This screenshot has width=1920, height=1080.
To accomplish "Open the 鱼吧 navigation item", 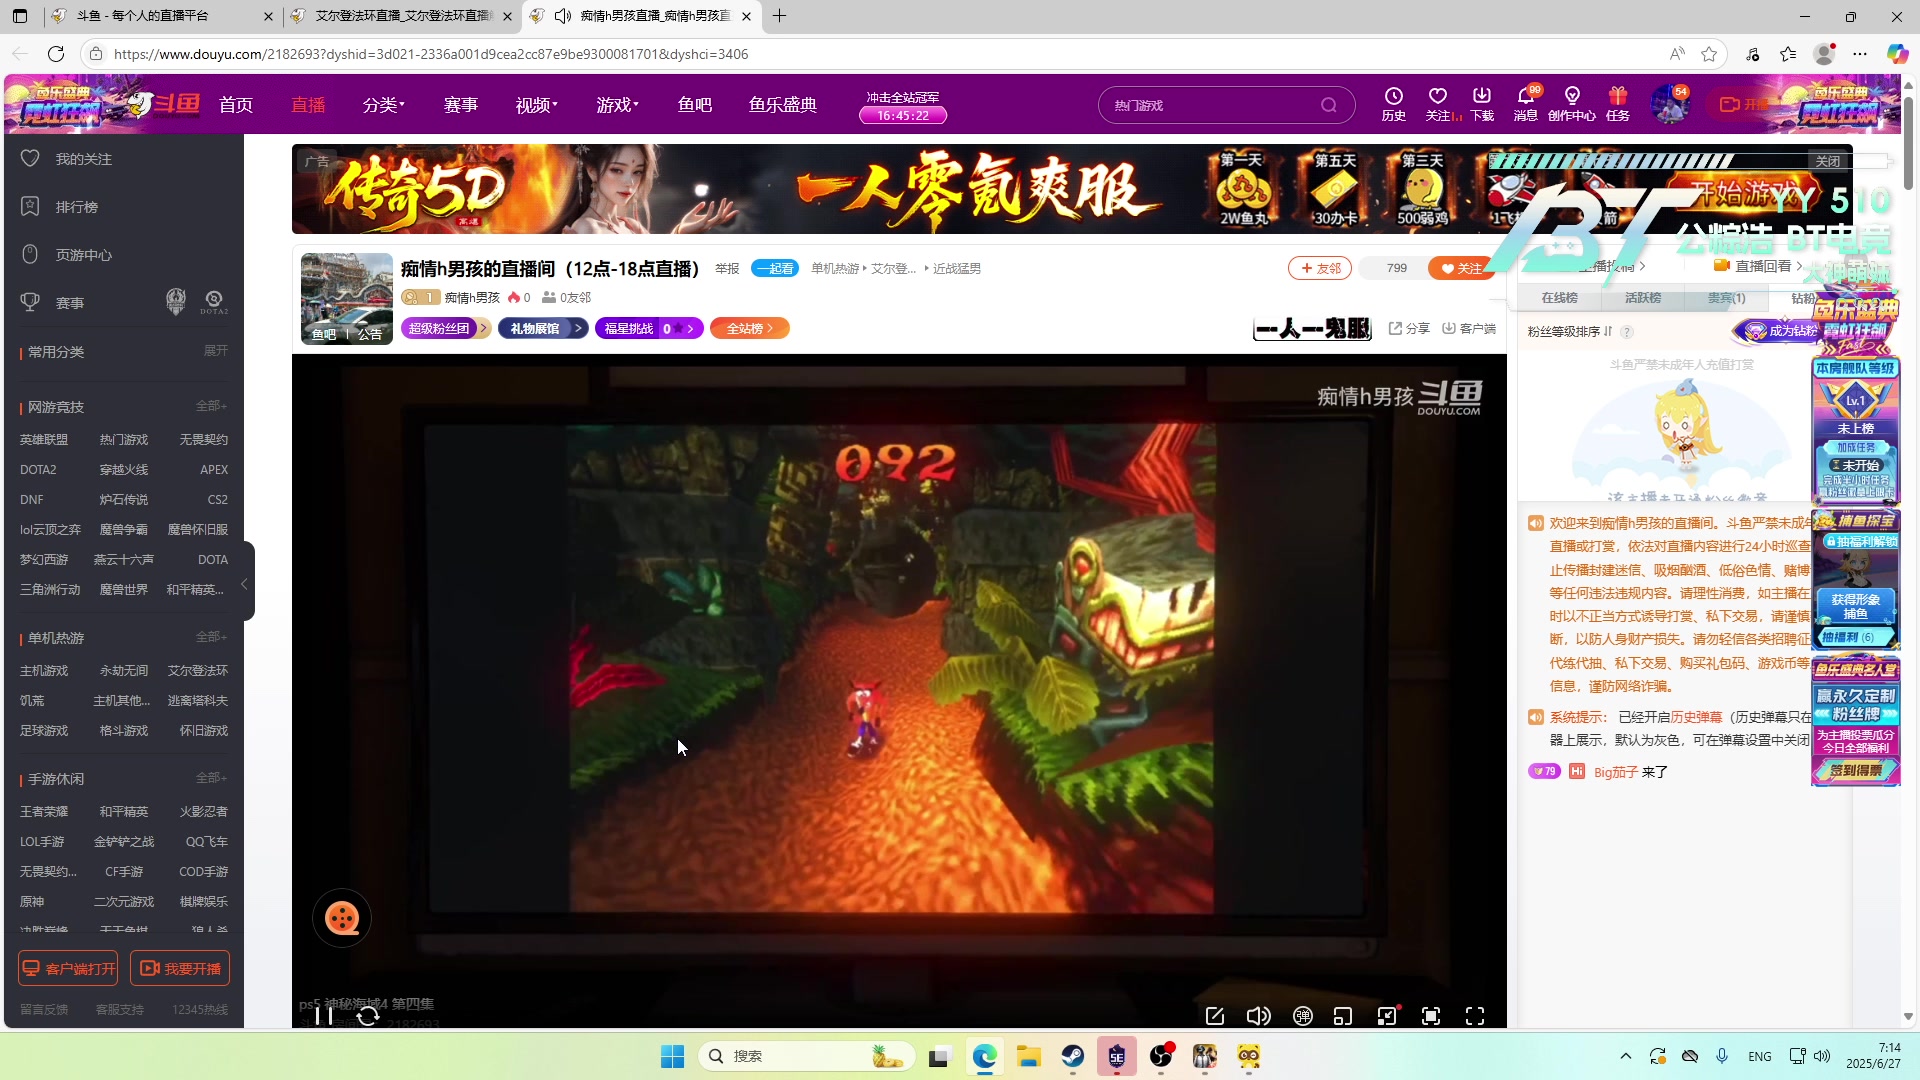I will pos(695,105).
